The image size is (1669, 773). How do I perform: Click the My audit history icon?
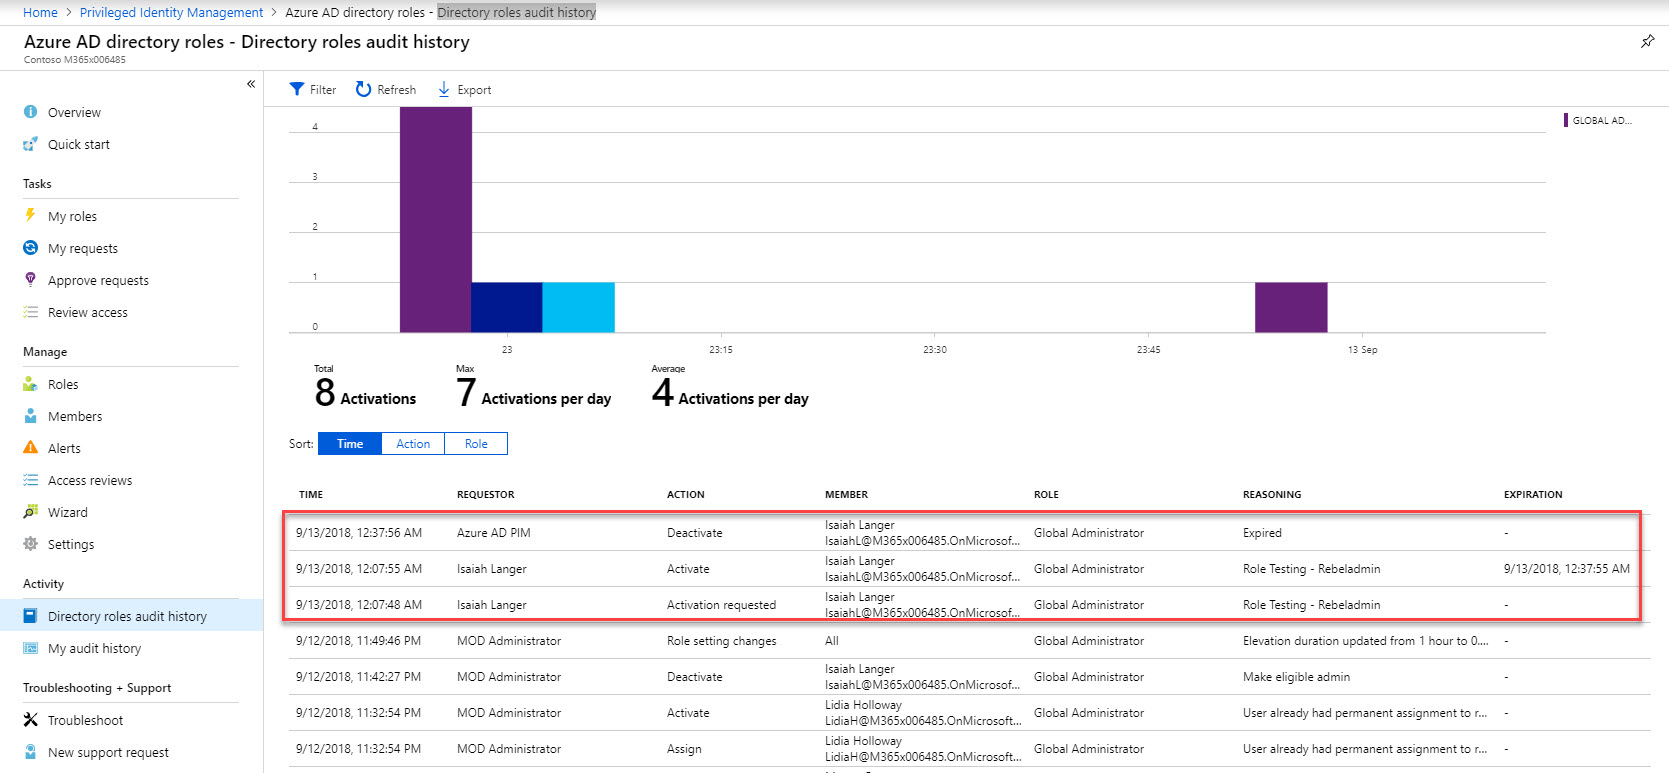tap(30, 648)
